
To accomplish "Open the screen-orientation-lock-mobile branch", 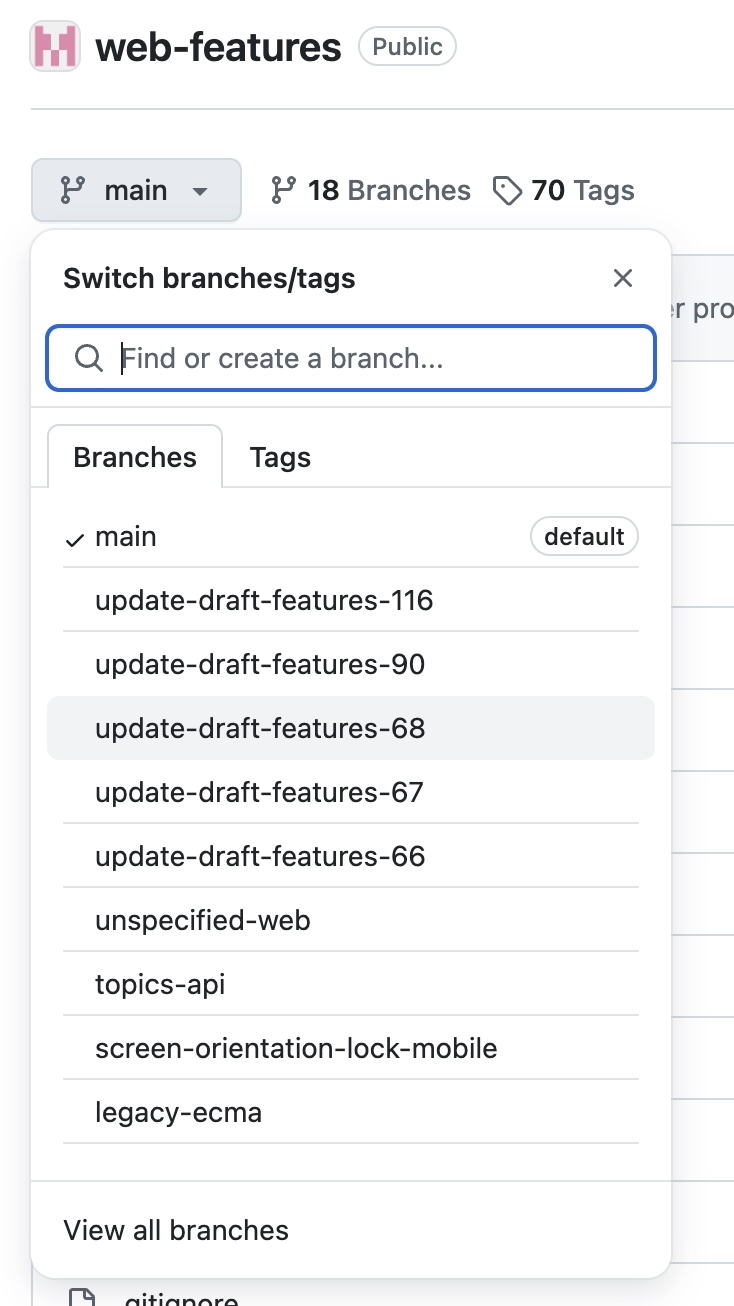I will click(351, 1048).
